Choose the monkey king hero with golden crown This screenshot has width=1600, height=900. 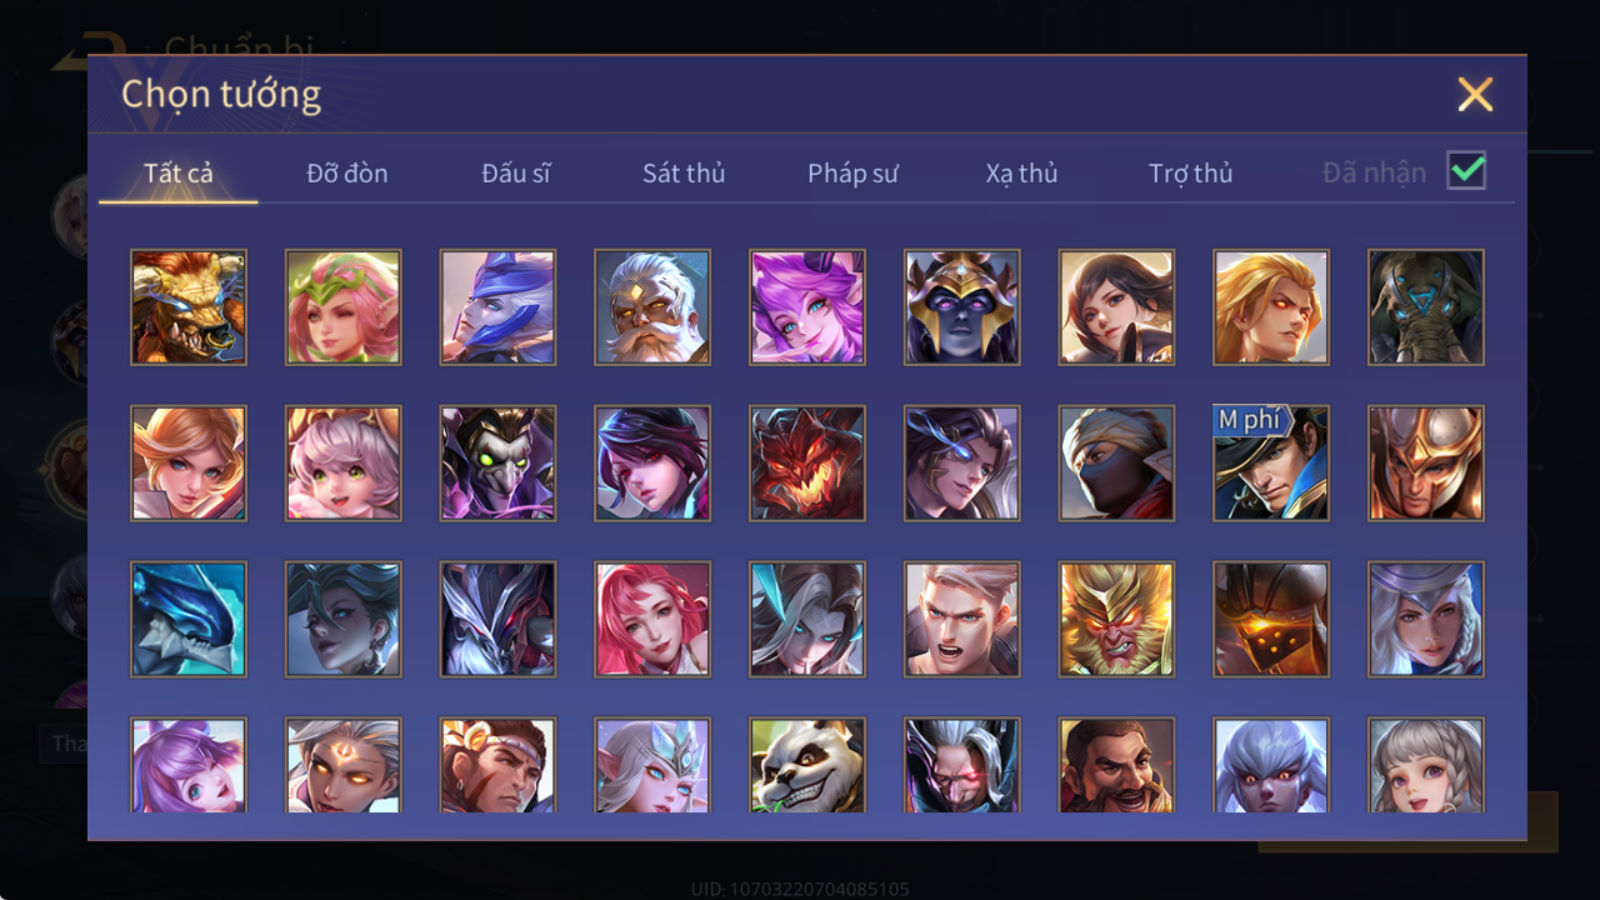click(1116, 619)
